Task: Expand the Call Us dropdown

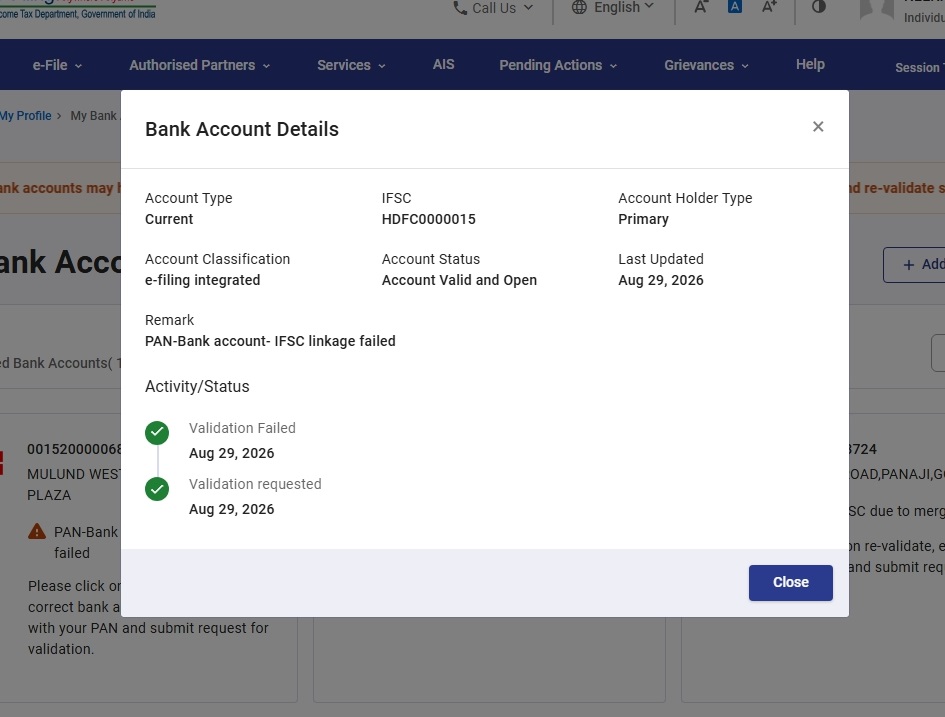Action: pyautogui.click(x=493, y=8)
